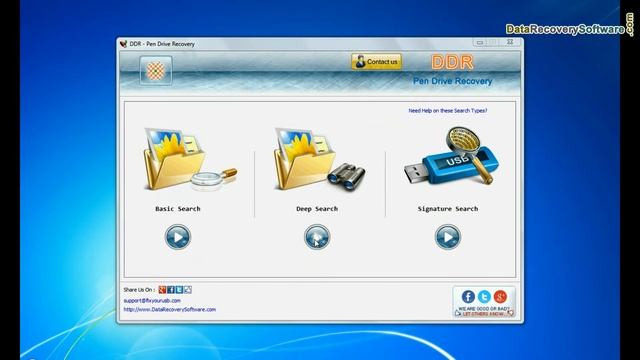This screenshot has width=640, height=360.
Task: Click round Facebook icon in feedback box
Action: (x=468, y=296)
